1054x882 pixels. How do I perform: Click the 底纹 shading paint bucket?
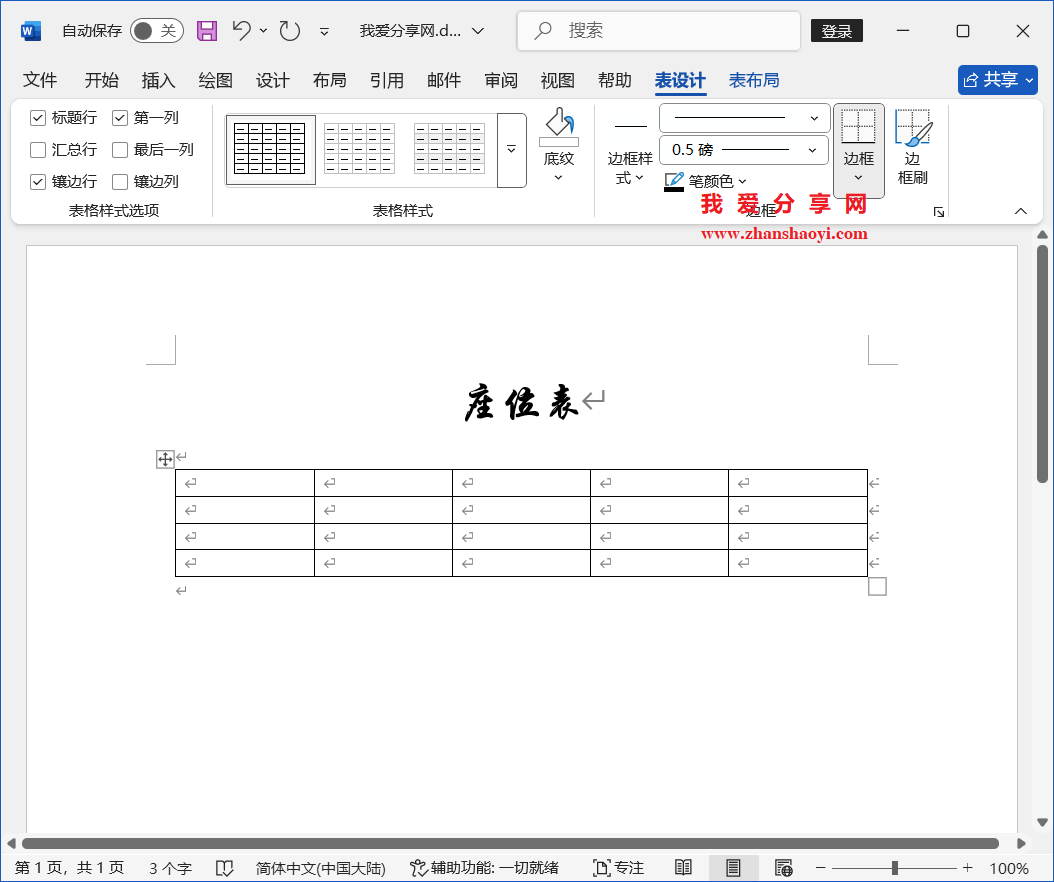click(x=559, y=127)
